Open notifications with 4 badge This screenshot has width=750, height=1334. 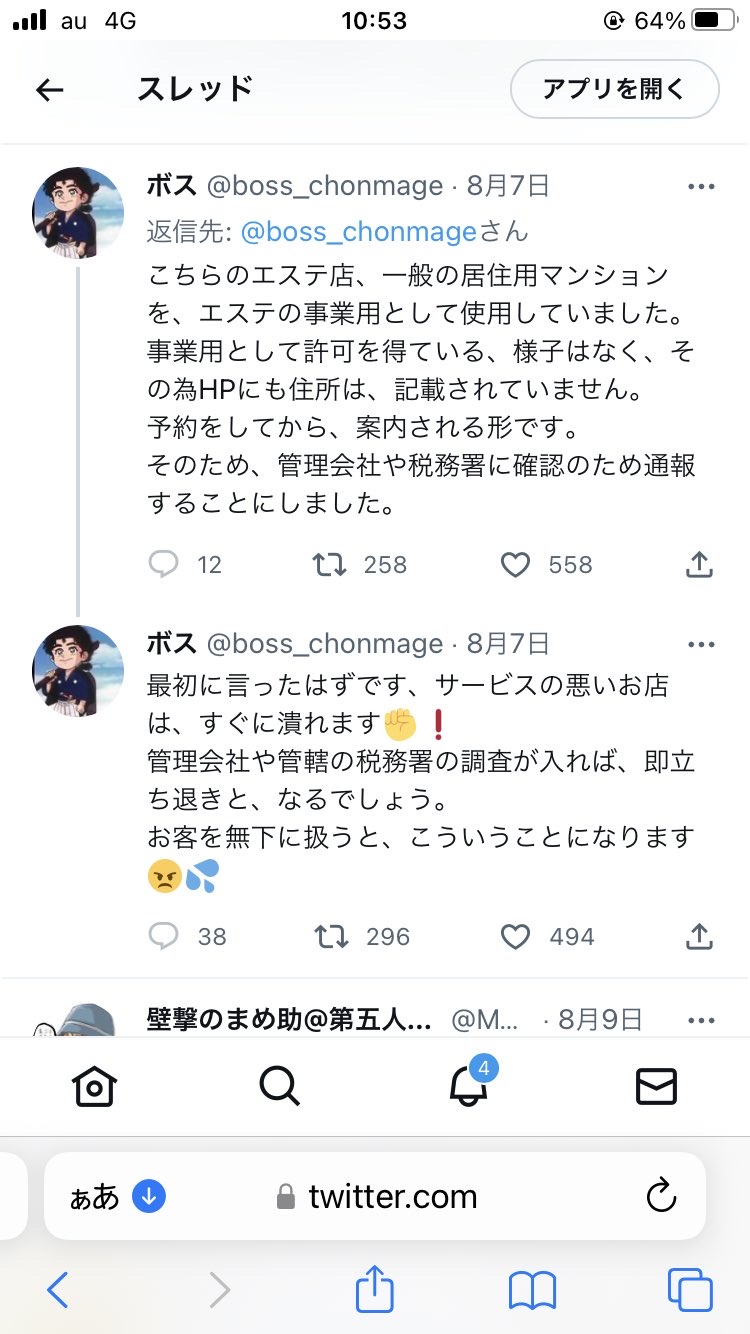tap(467, 1085)
